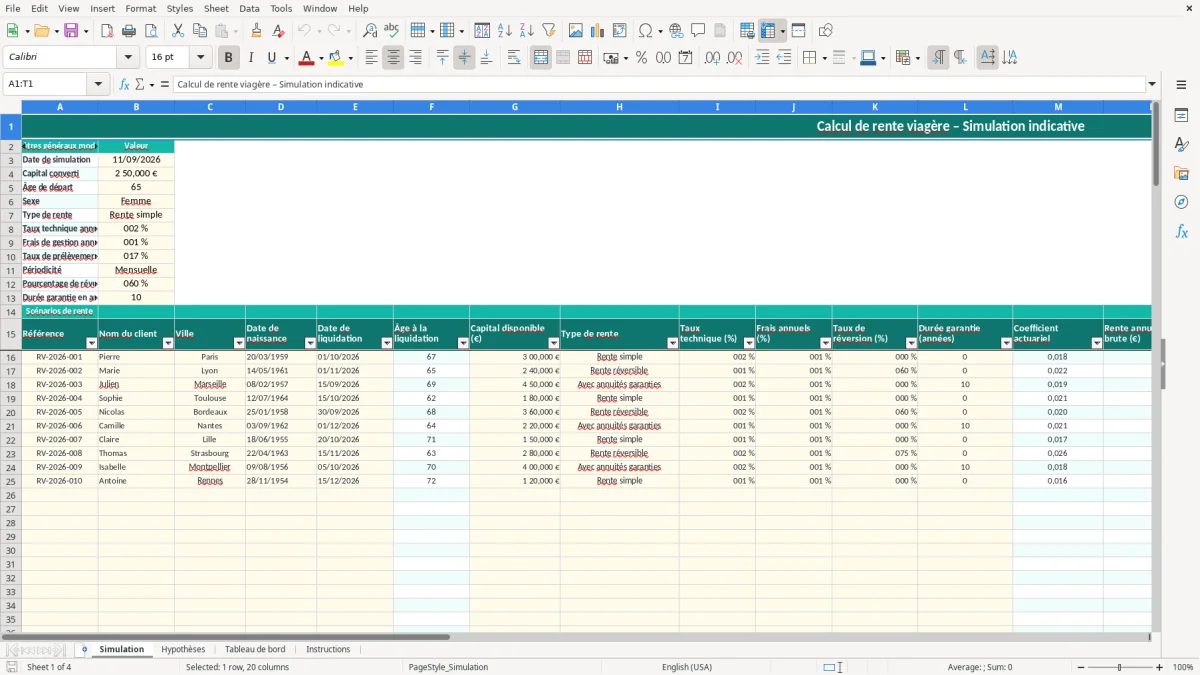The width and height of the screenshot is (1200, 675).
Task: Toggle Bold formatting
Action: tap(229, 58)
